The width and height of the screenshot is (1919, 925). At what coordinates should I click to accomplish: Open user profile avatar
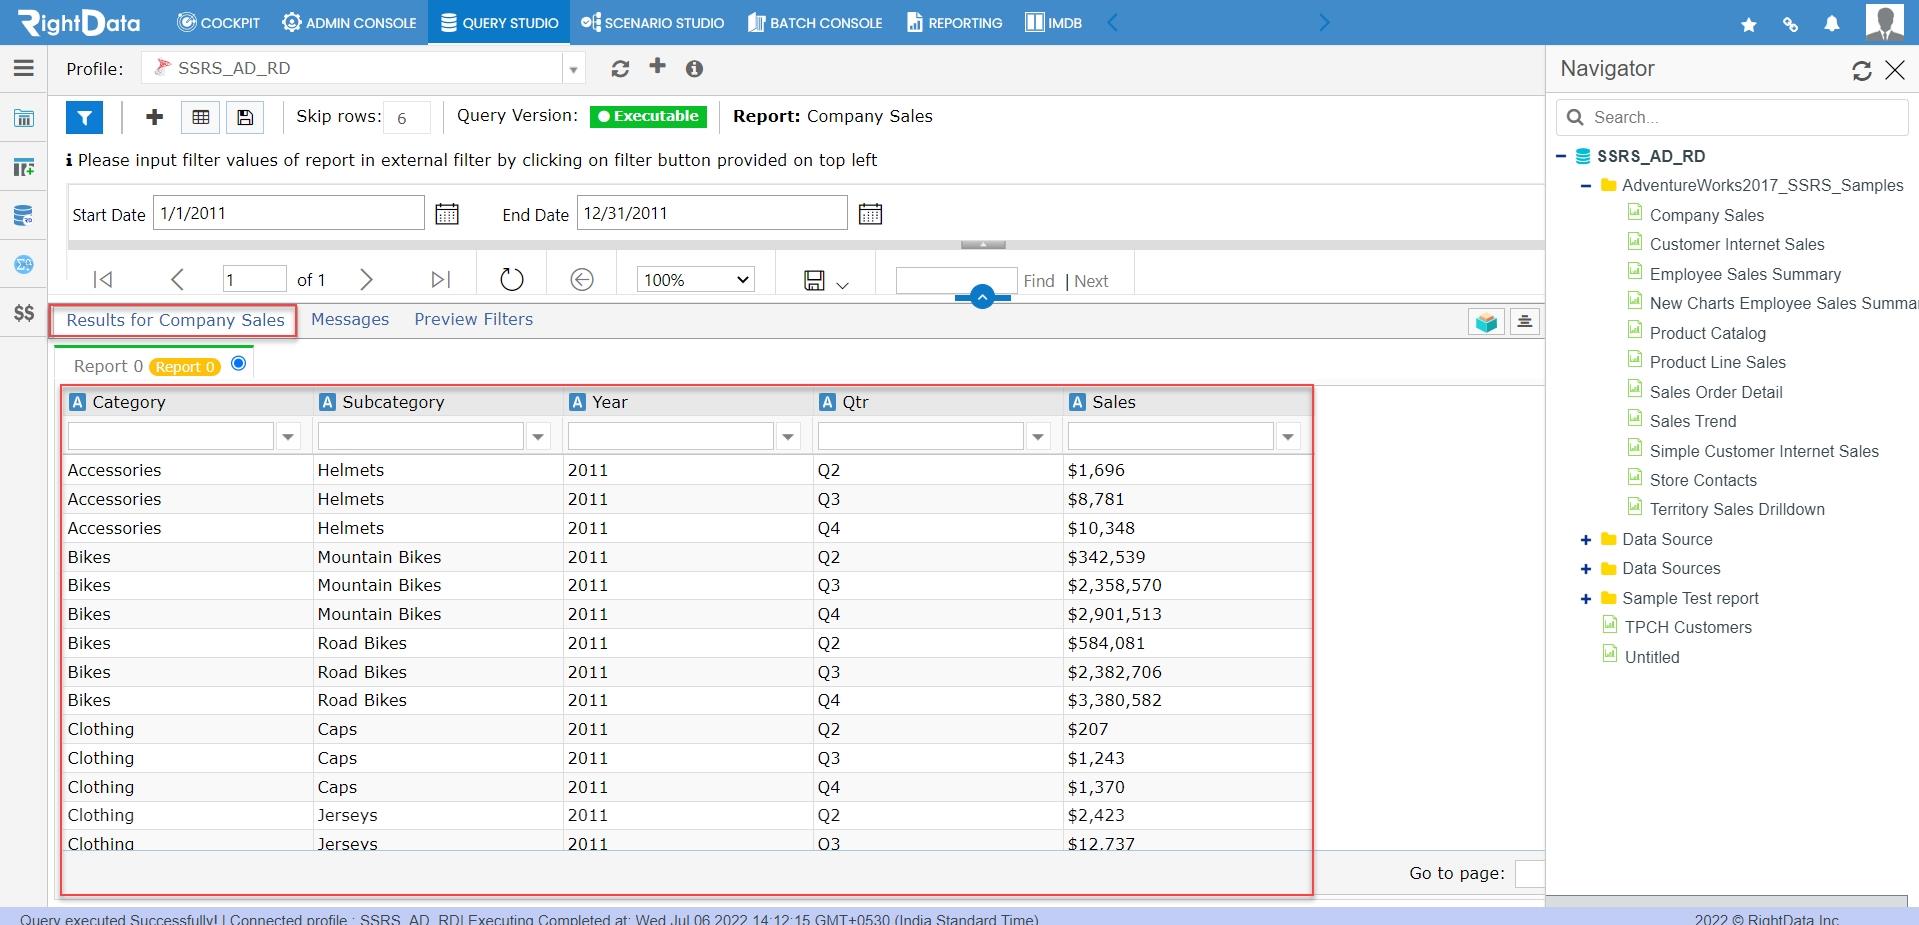[x=1884, y=21]
